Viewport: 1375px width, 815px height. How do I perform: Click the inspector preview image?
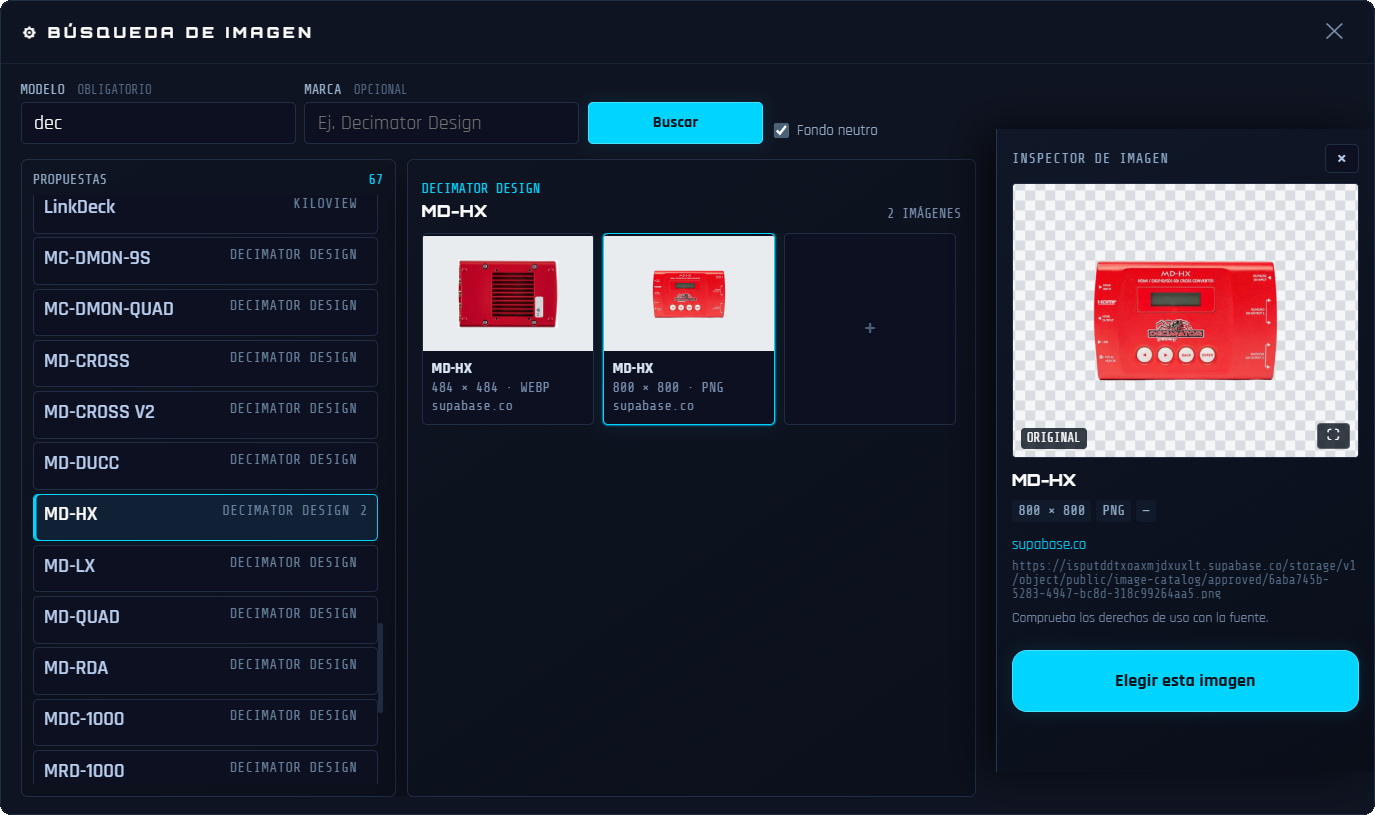coord(1185,320)
